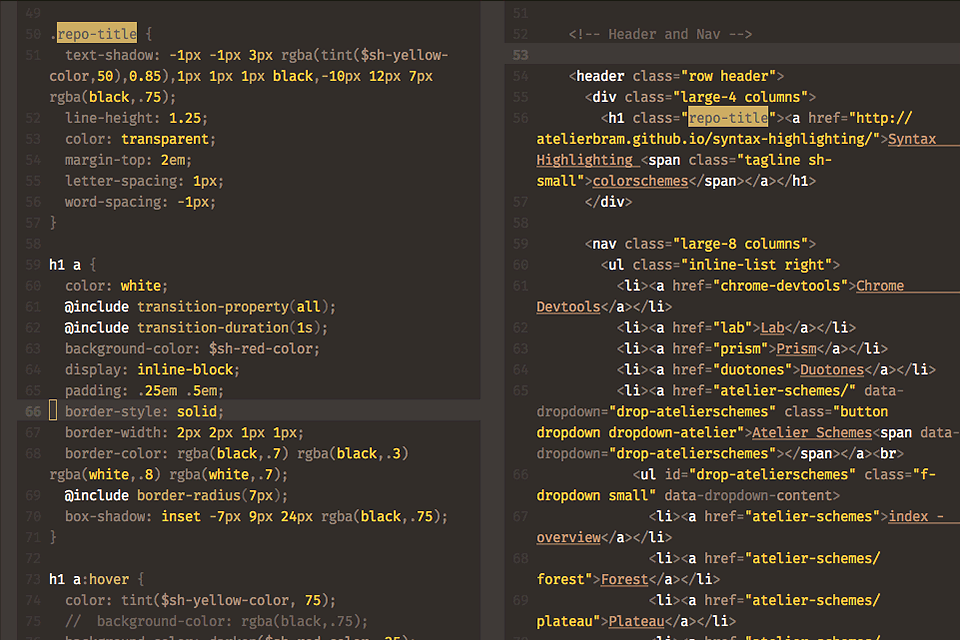Click the underlined 'Duotones' link text
960x640 pixels.
832,369
